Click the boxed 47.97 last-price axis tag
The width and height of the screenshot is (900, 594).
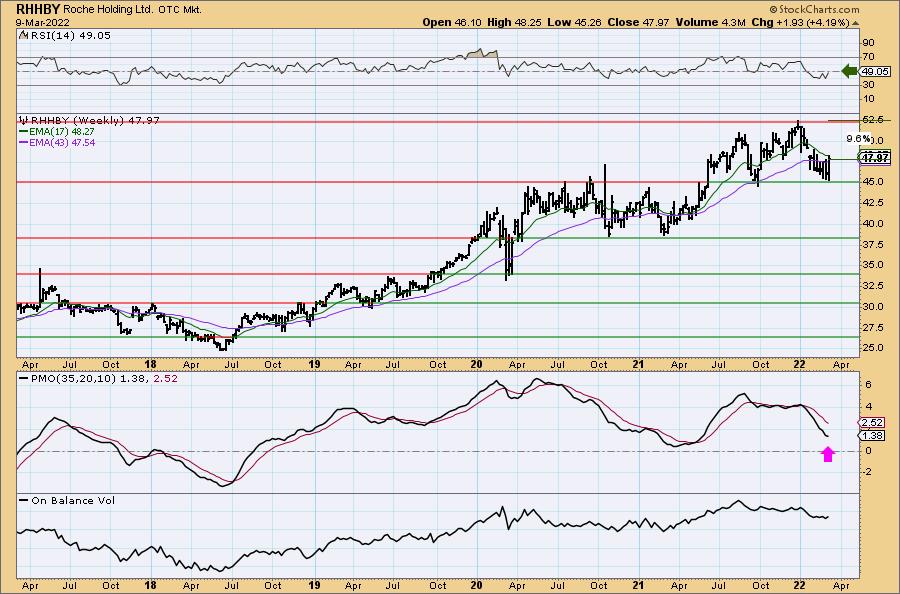pos(875,157)
